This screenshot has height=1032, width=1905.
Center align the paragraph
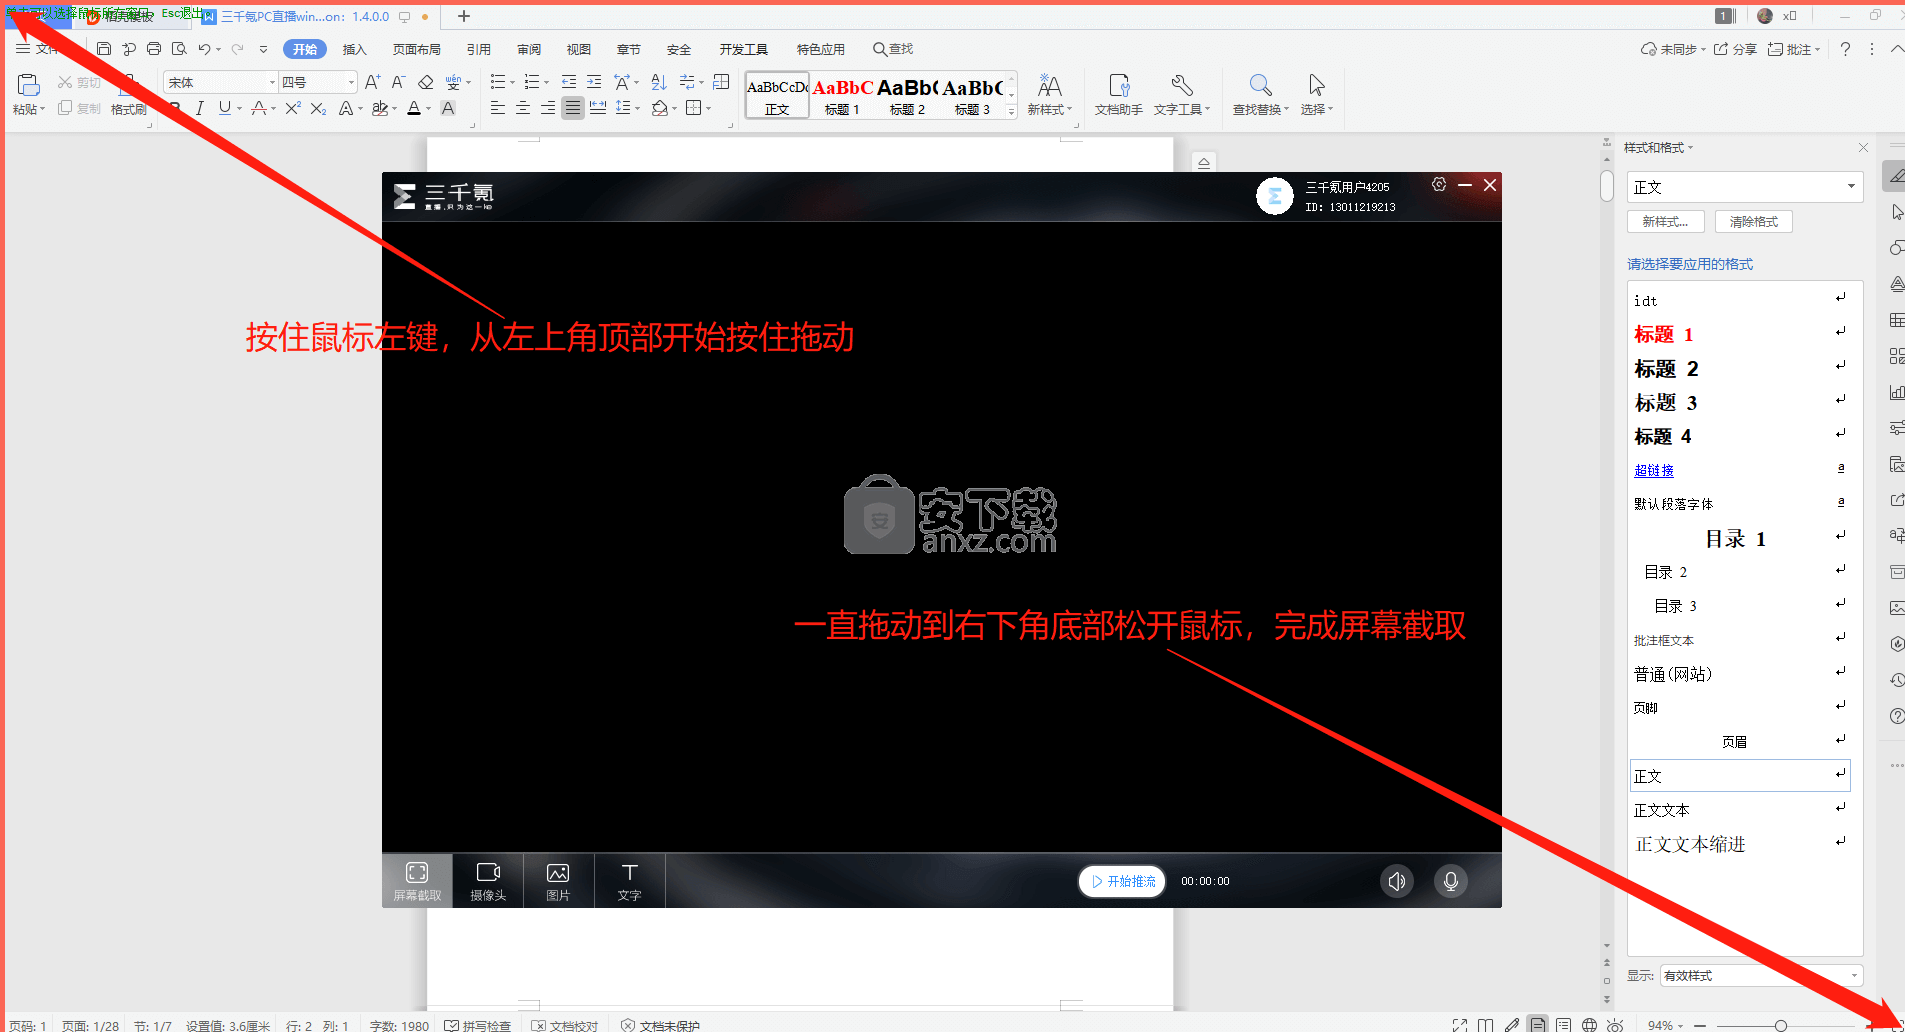click(523, 108)
